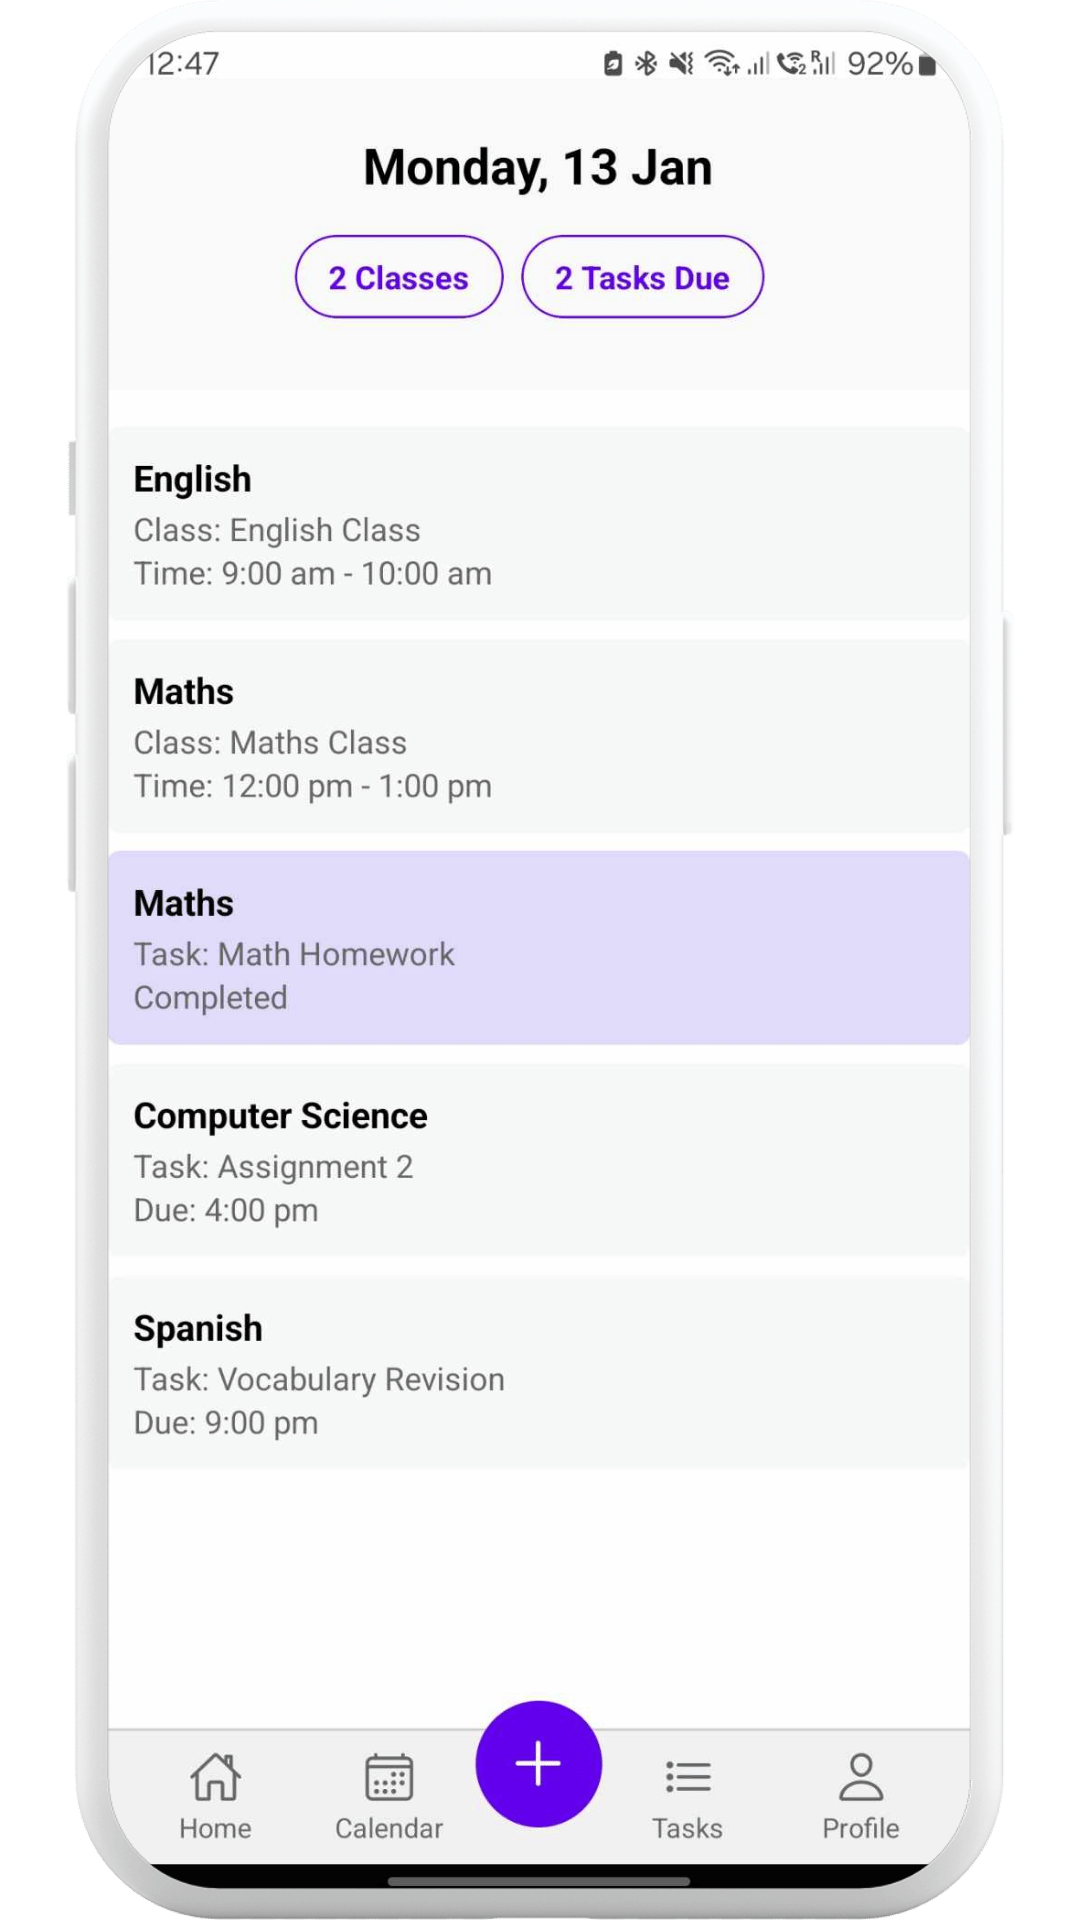Open the Computer Science Assignment 2 task

[x=539, y=1161]
